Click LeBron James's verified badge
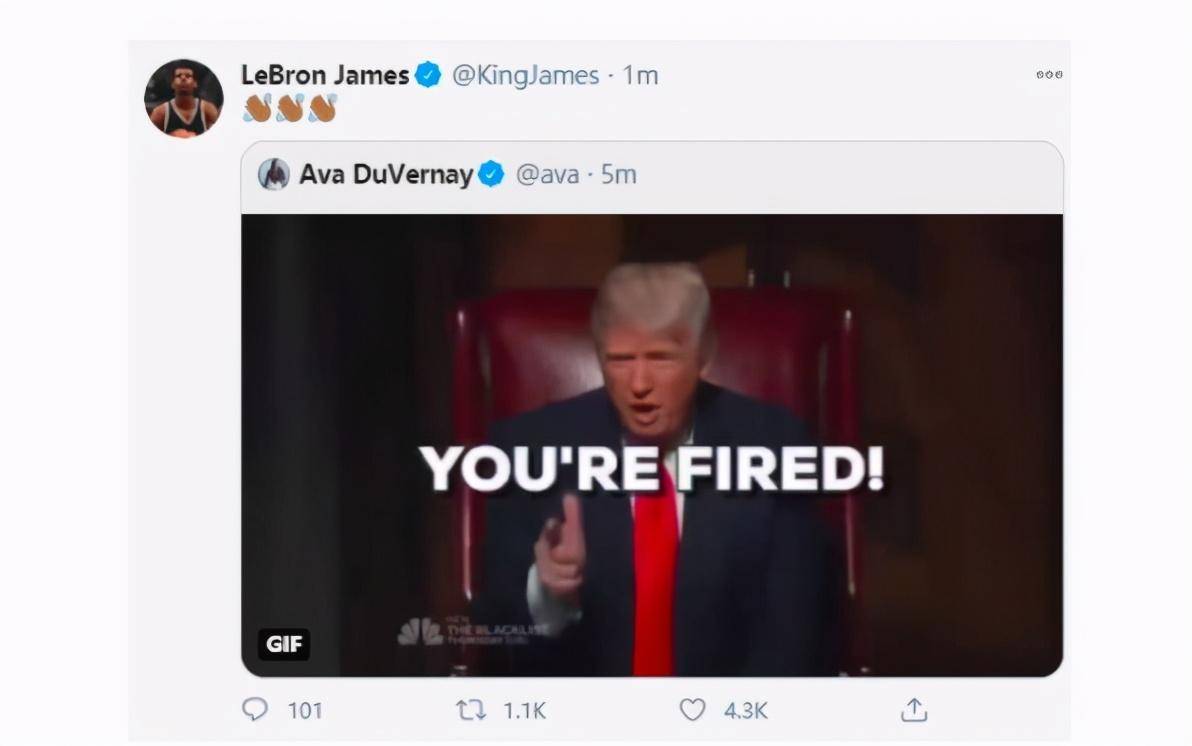 [x=428, y=75]
